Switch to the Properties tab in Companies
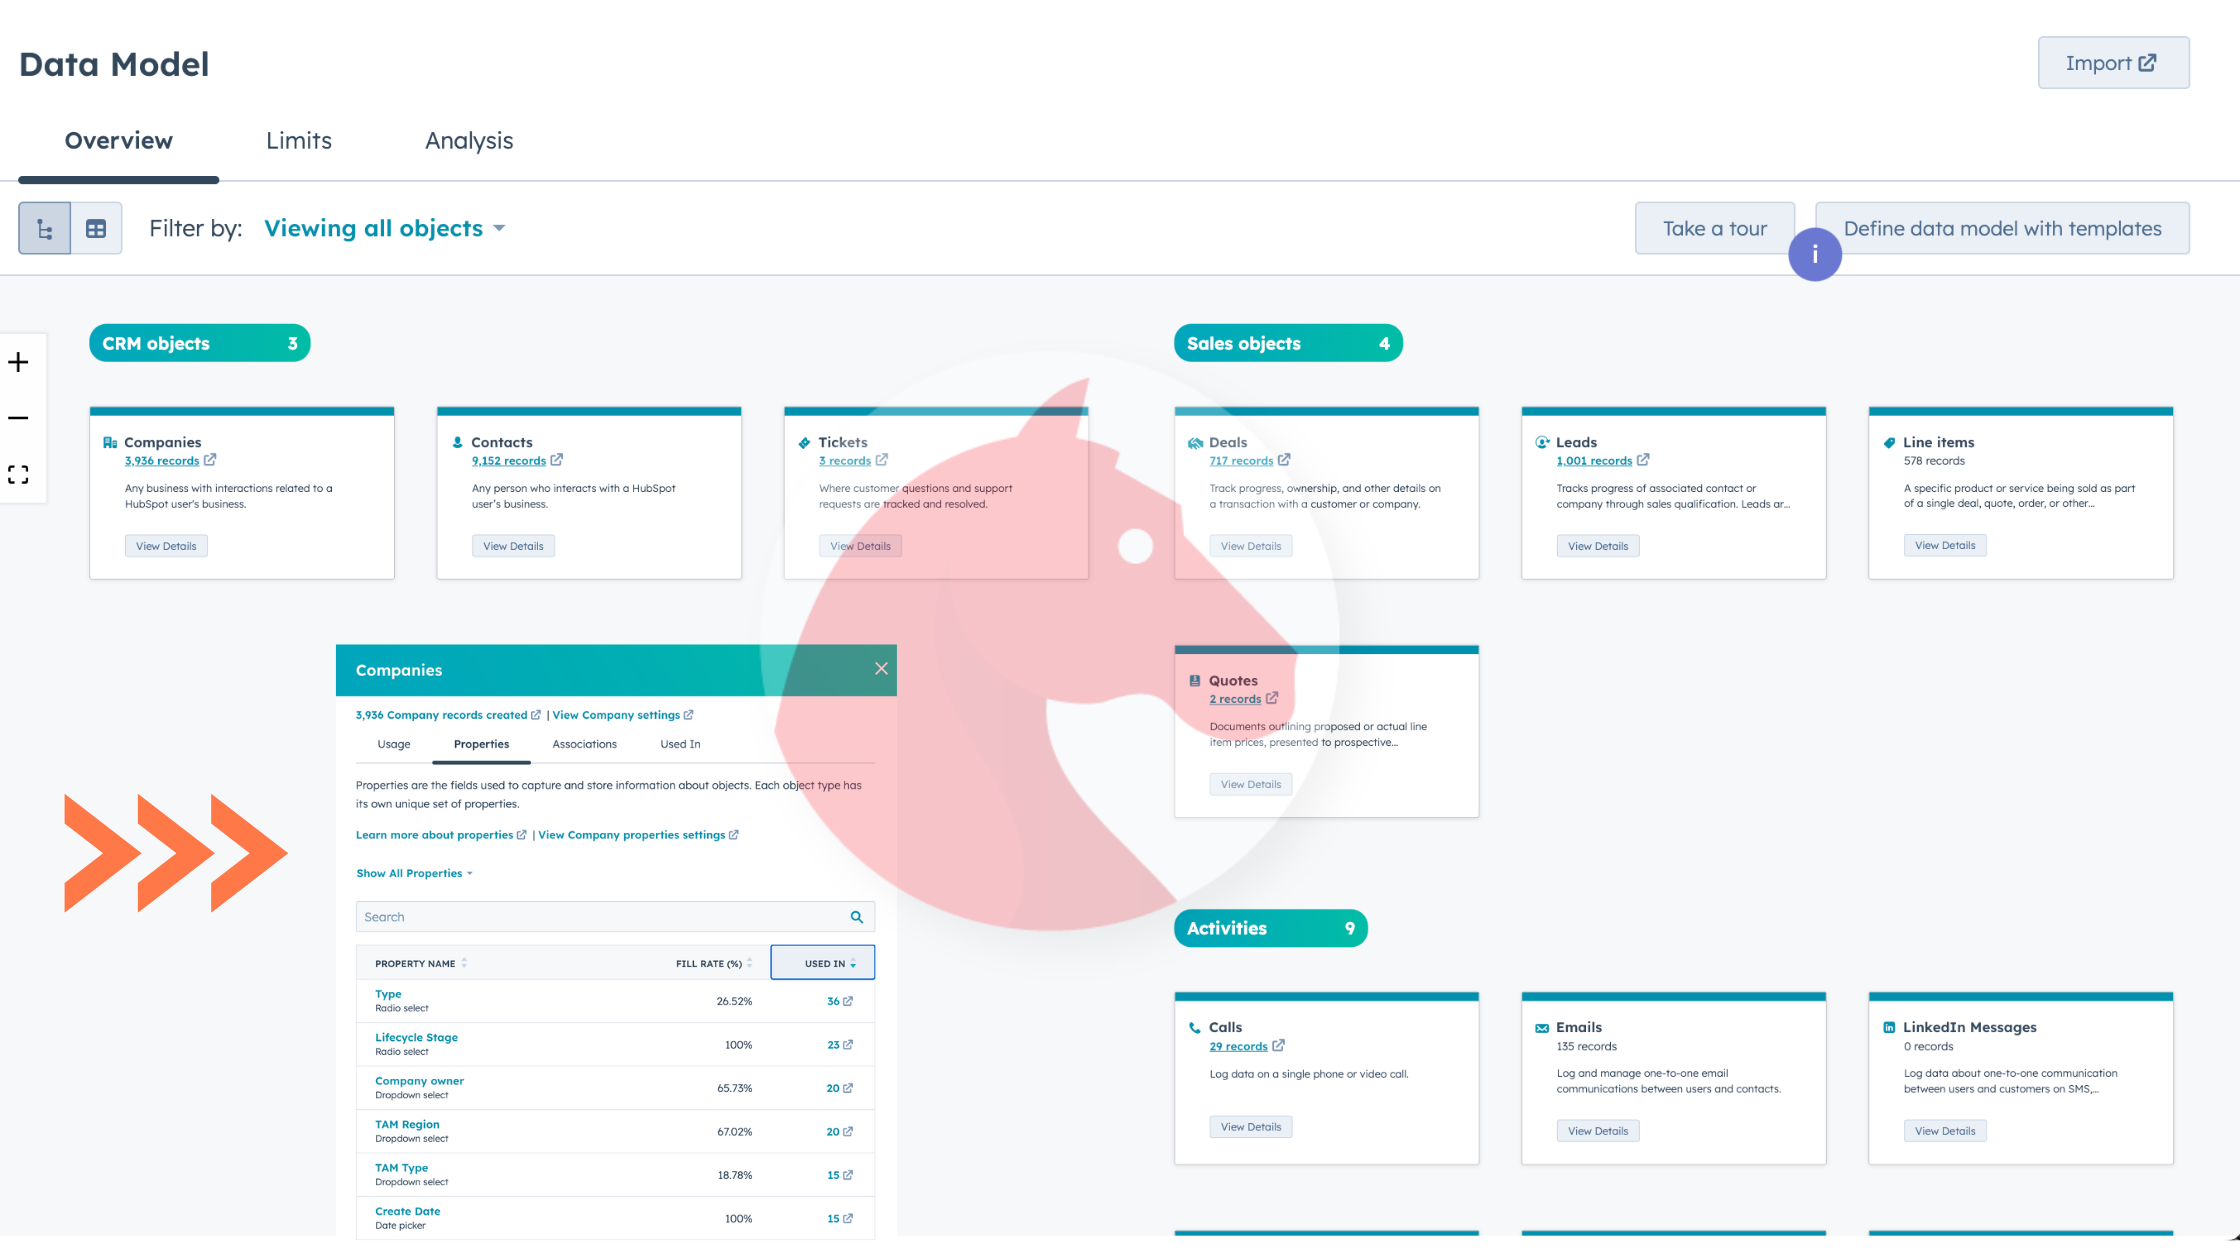The width and height of the screenshot is (2240, 1260). pos(480,743)
